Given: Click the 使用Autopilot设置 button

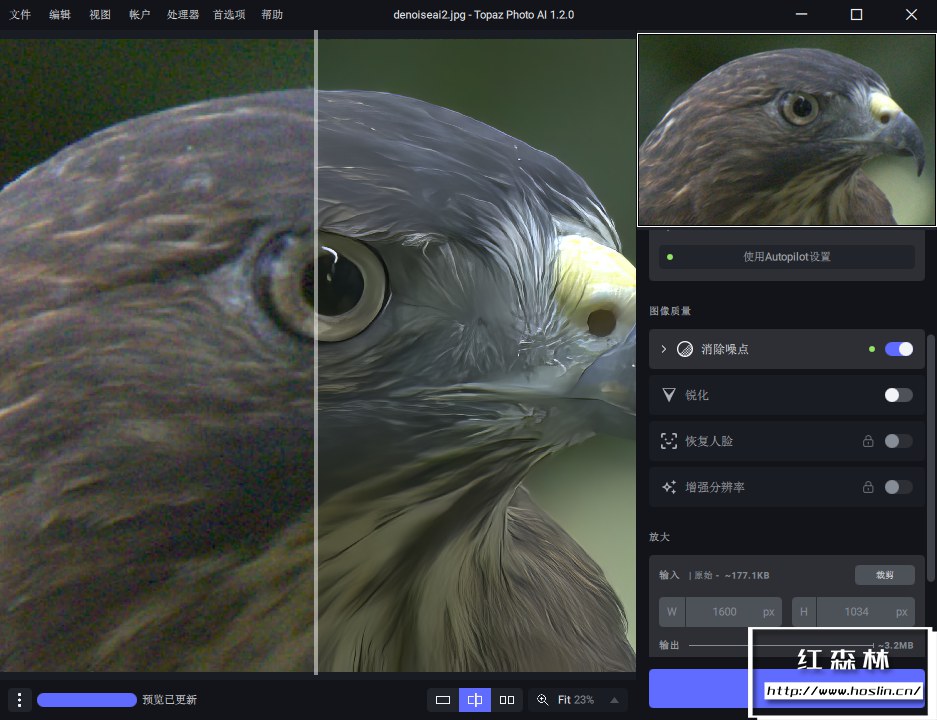Looking at the screenshot, I should [787, 257].
